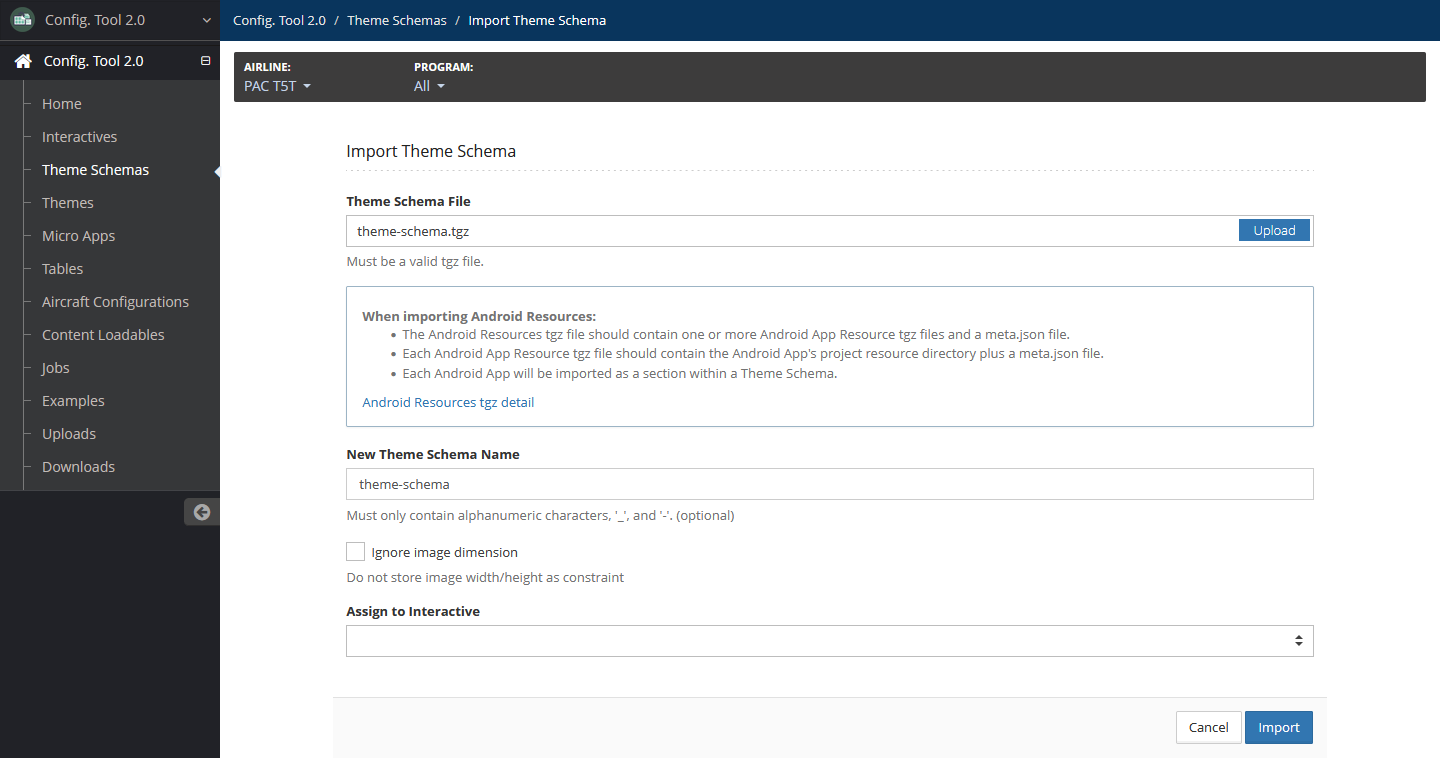The width and height of the screenshot is (1440, 758).
Task: Collapse the Config. Tool 2.0 menu tree
Action: click(x=206, y=61)
